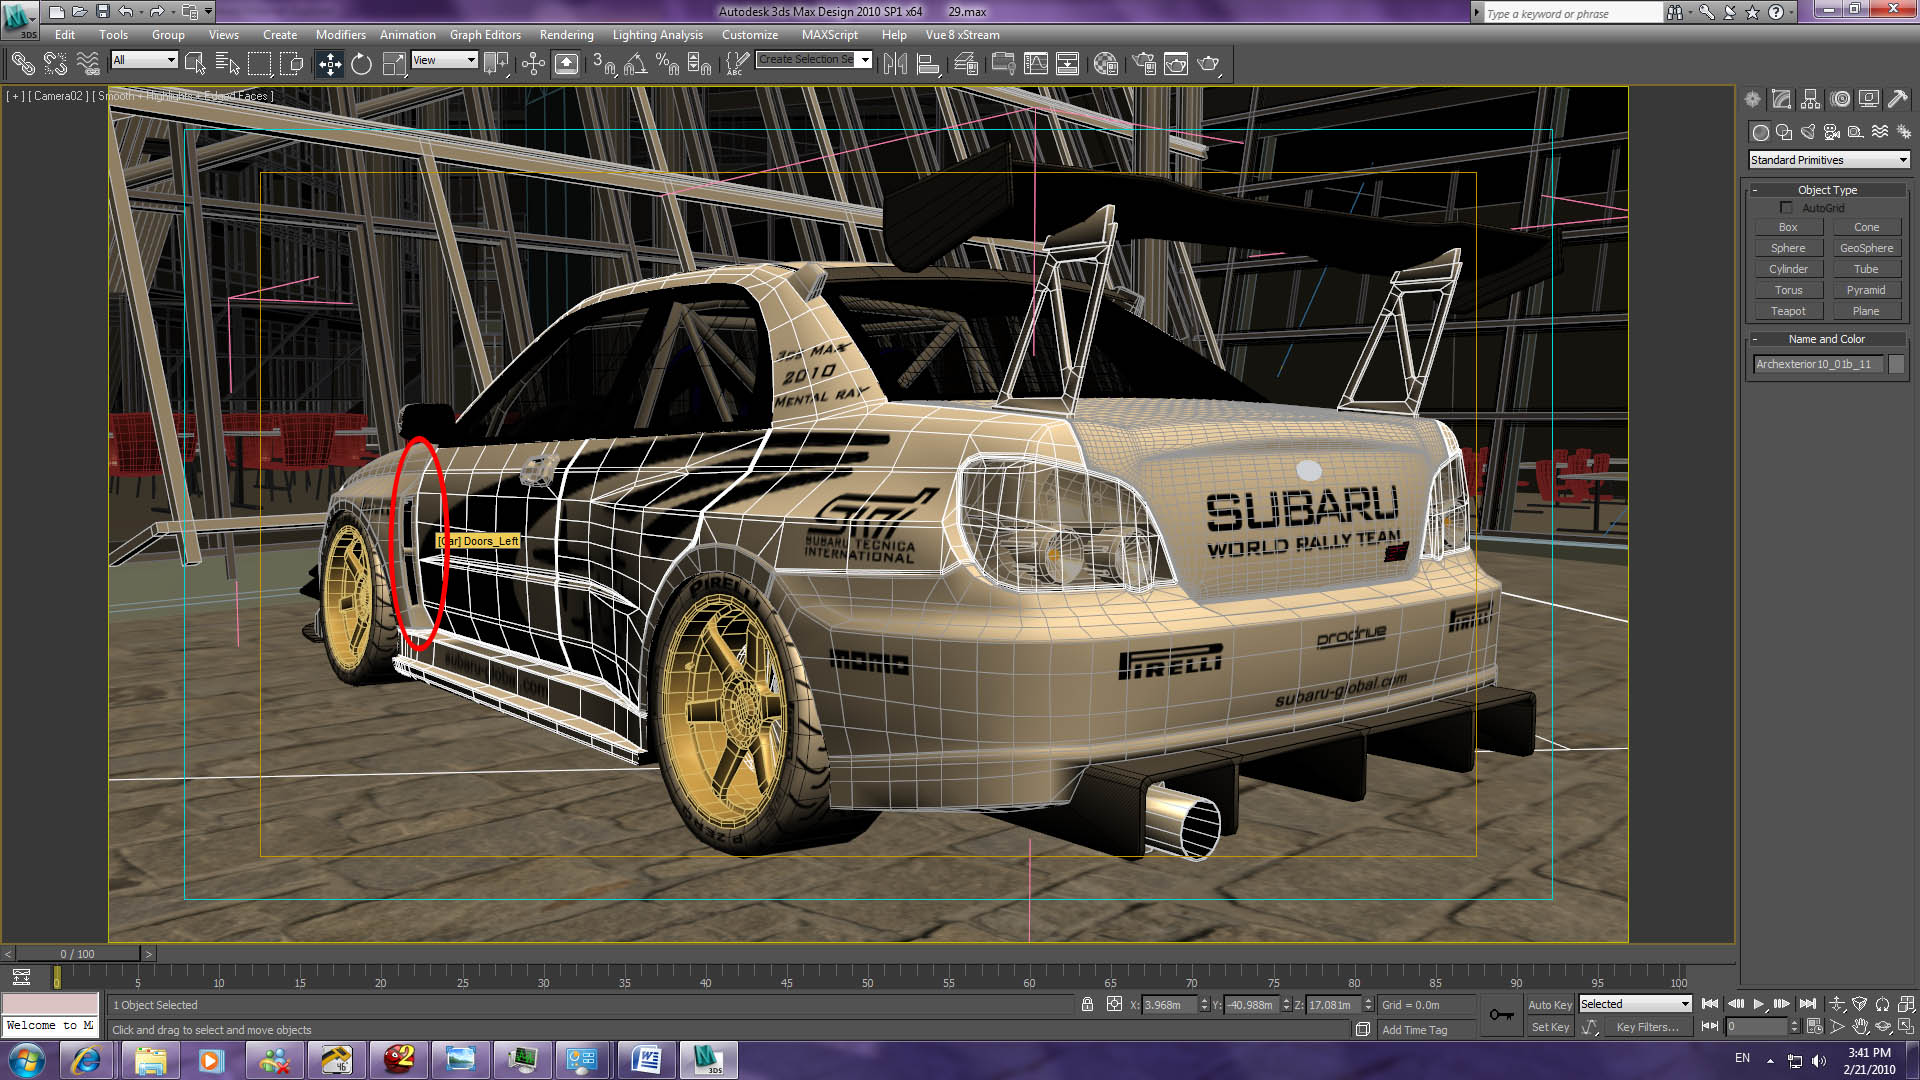Toggle Percent Snap
The width and height of the screenshot is (1920, 1080).
668,64
